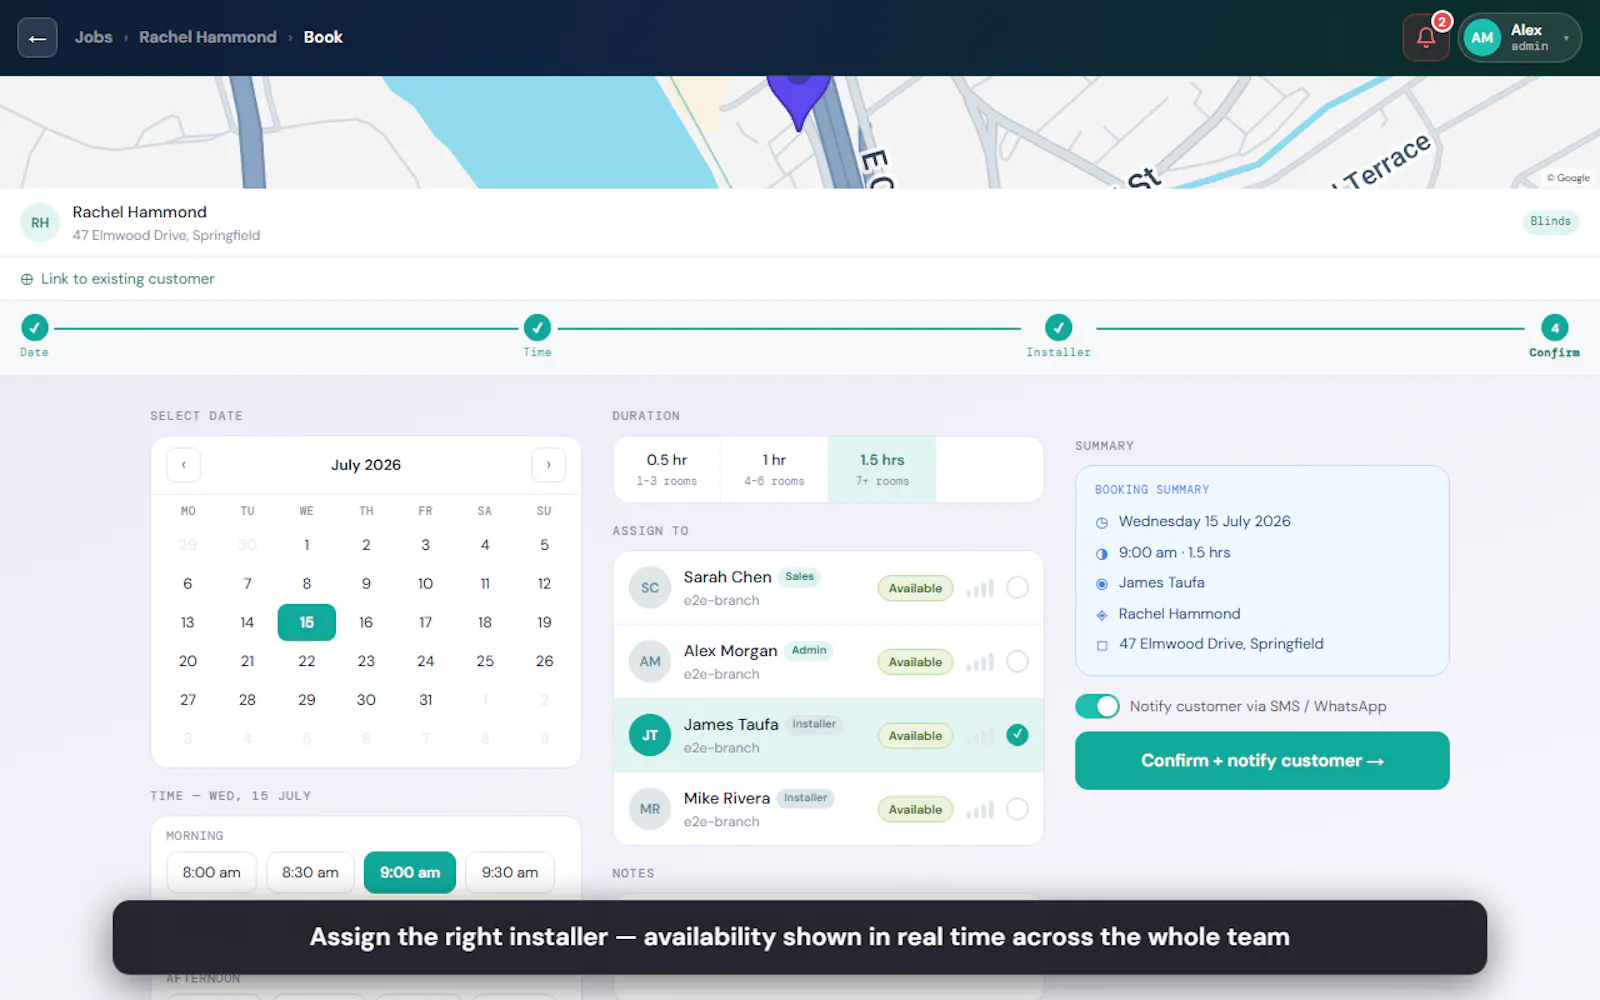
Task: Click Alex Morgan's workload bars icon
Action: [980, 662]
